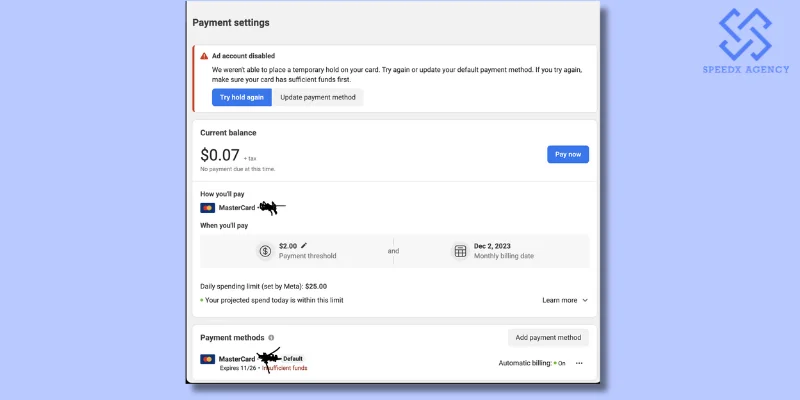
Task: Click the calendar icon for monthly billing date
Action: (460, 251)
